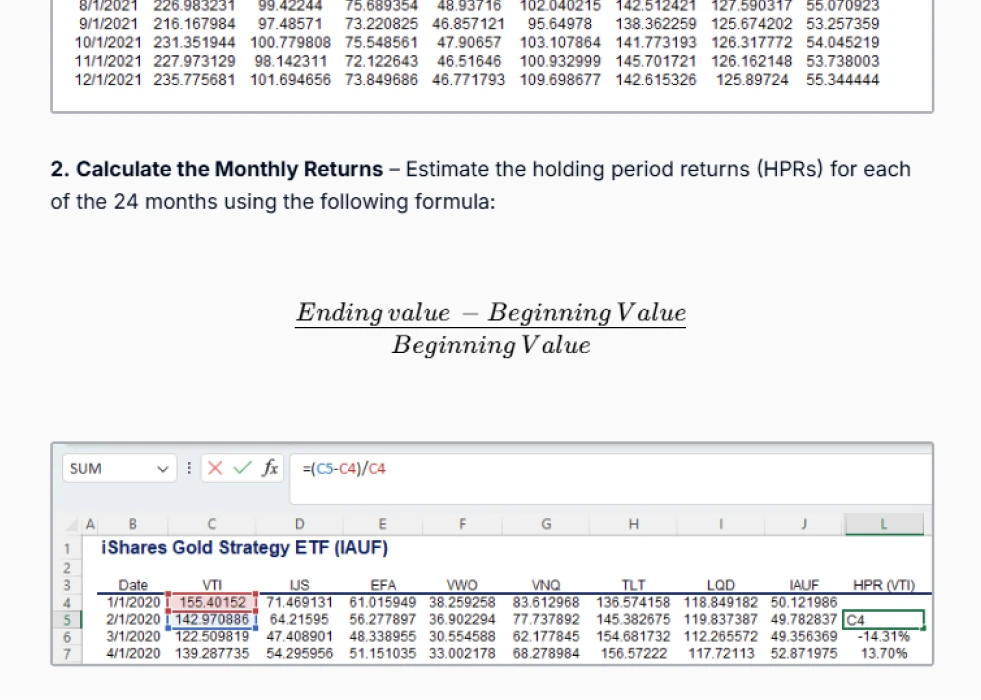Click cell C5 with value 142.970886

pyautogui.click(x=212, y=619)
